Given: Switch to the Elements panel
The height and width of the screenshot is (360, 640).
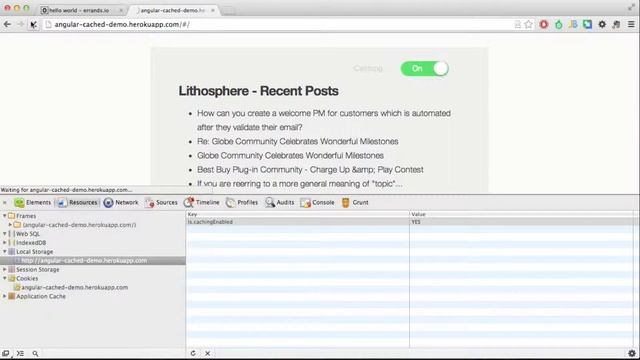Looking at the screenshot, I should click(33, 202).
